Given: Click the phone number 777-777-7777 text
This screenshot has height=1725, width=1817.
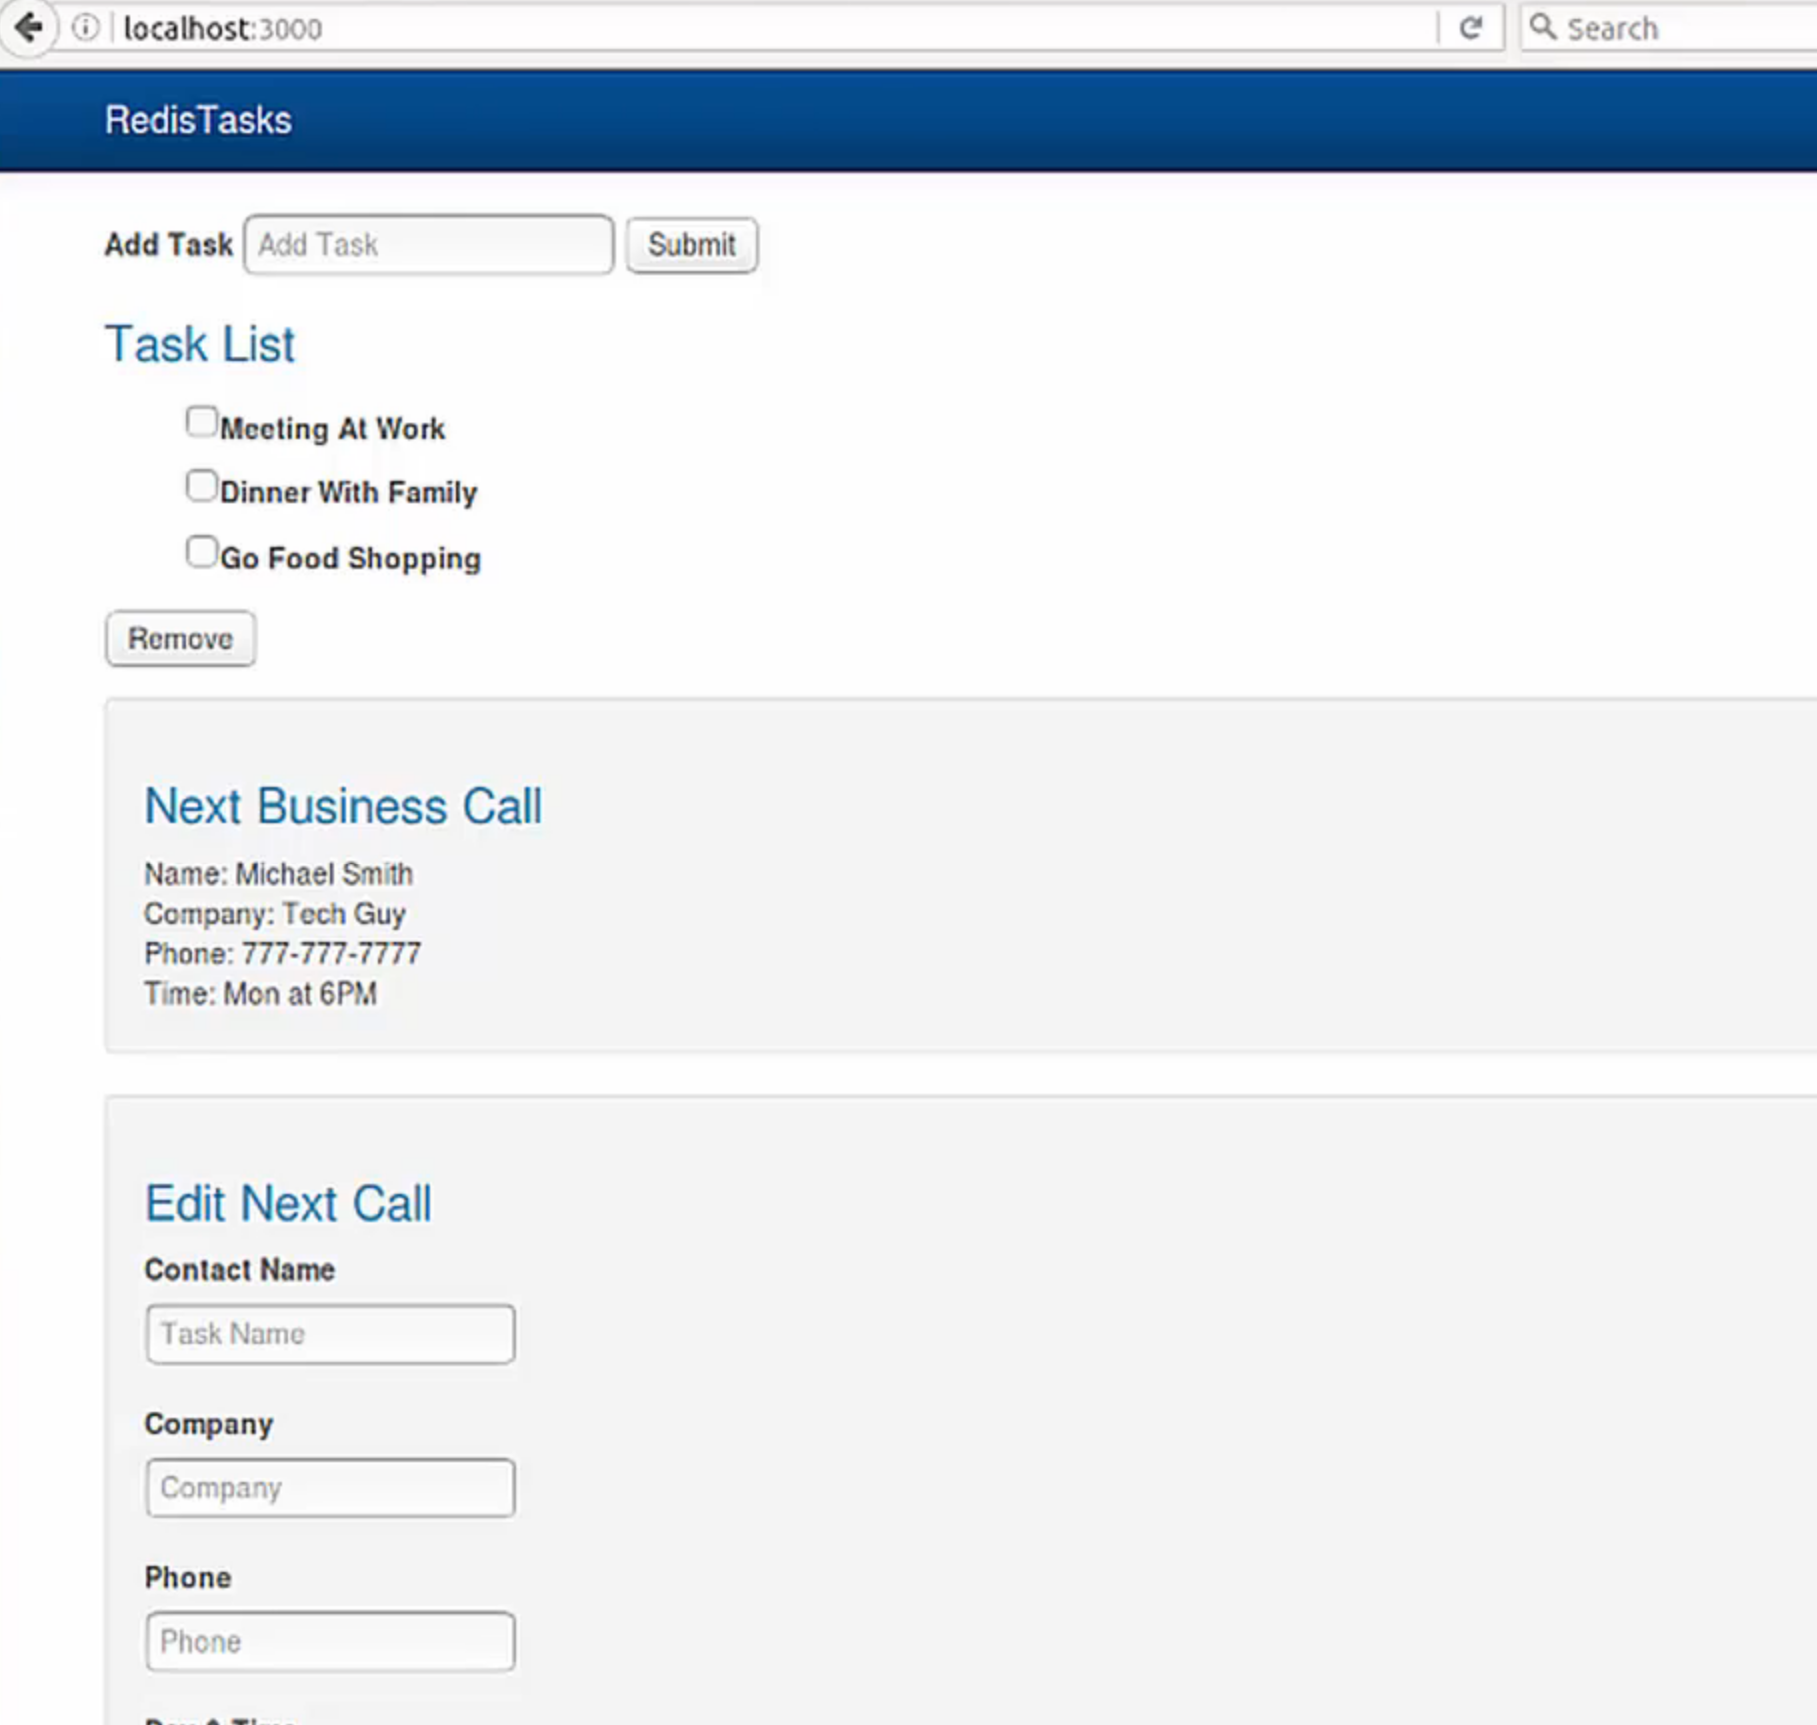Looking at the screenshot, I should [331, 954].
